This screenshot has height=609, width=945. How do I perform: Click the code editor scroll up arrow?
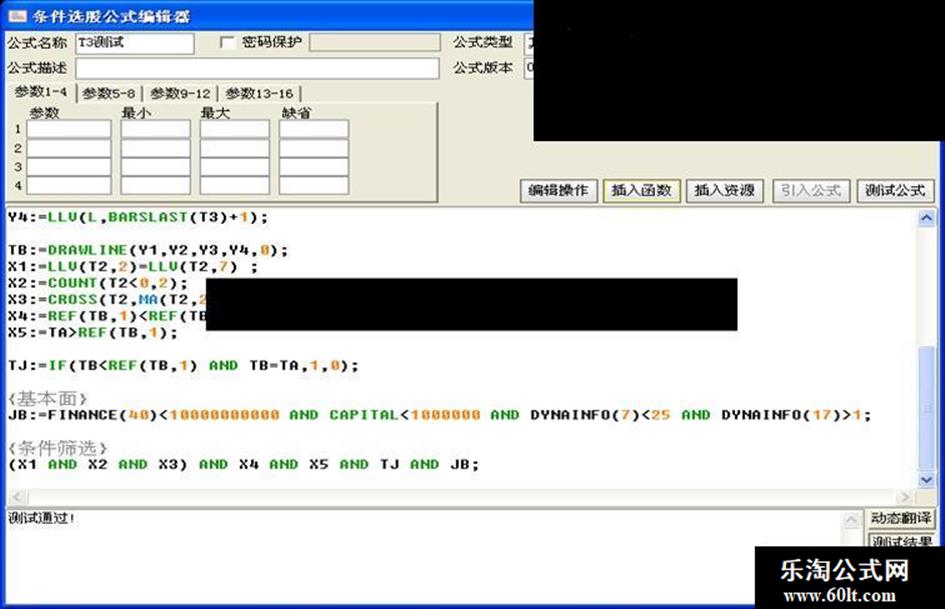(927, 218)
